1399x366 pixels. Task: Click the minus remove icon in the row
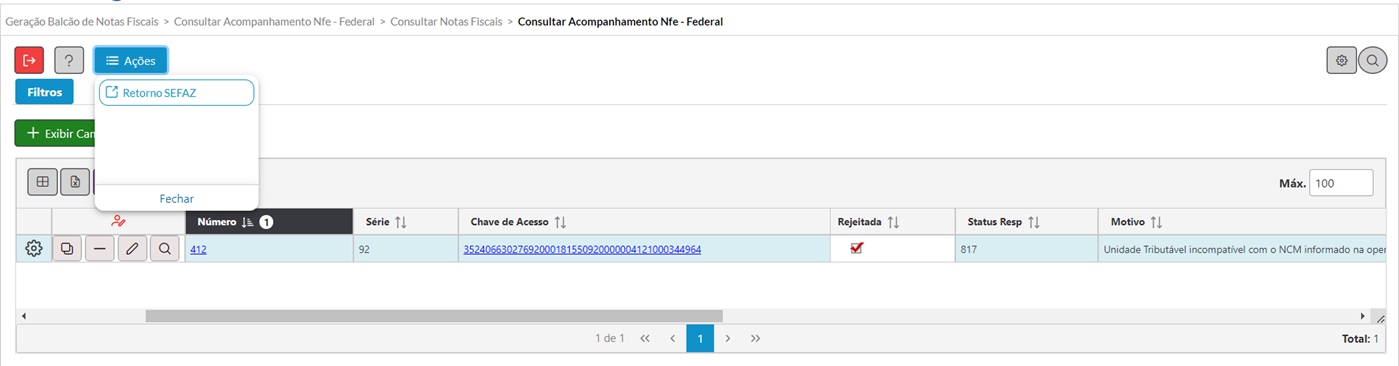click(x=100, y=249)
